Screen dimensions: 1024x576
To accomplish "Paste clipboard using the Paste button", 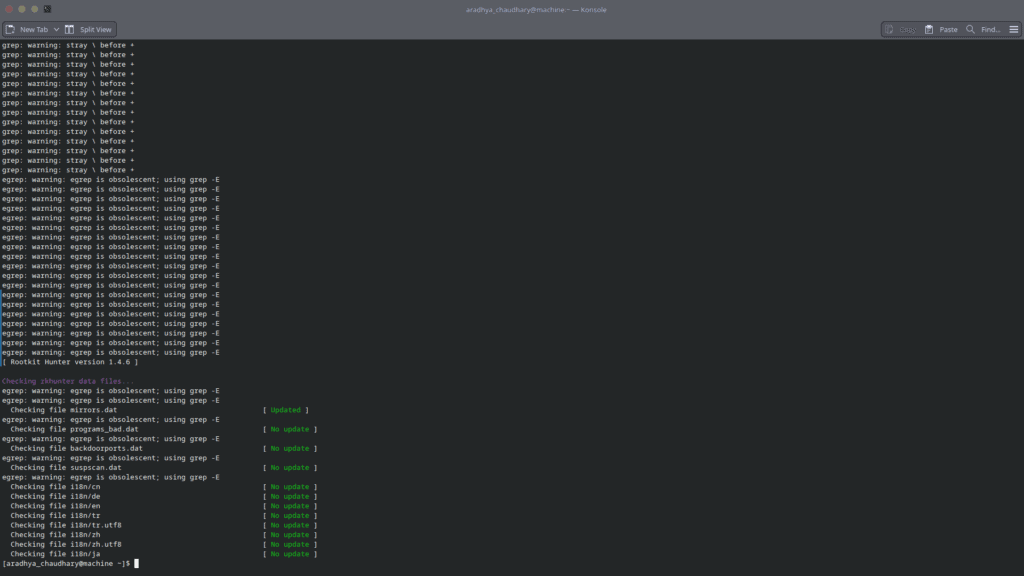I will click(942, 29).
